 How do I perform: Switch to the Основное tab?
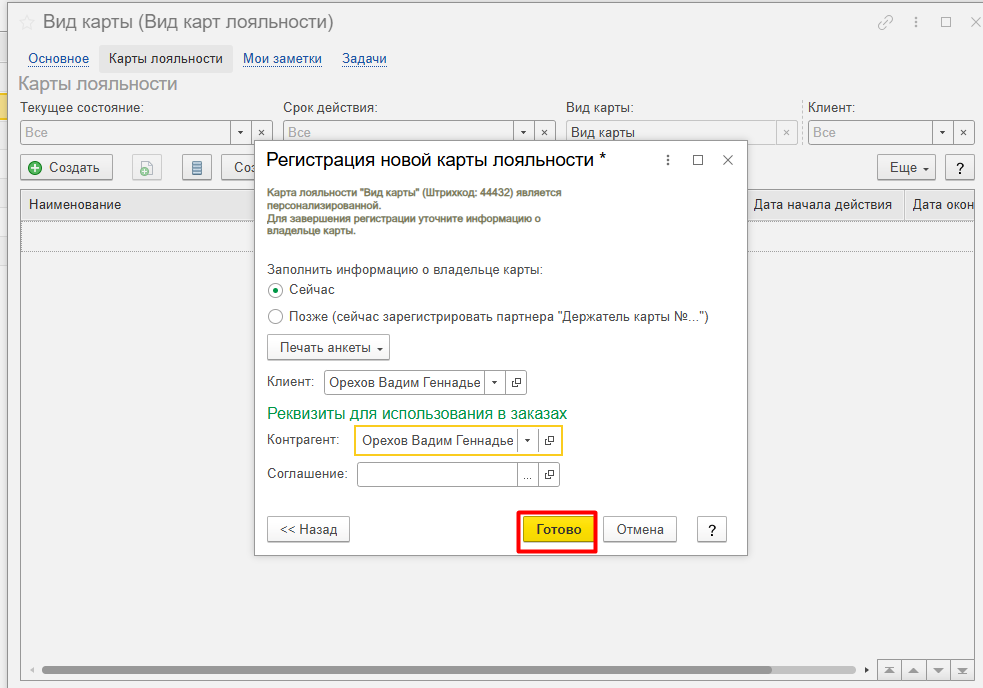(x=58, y=59)
